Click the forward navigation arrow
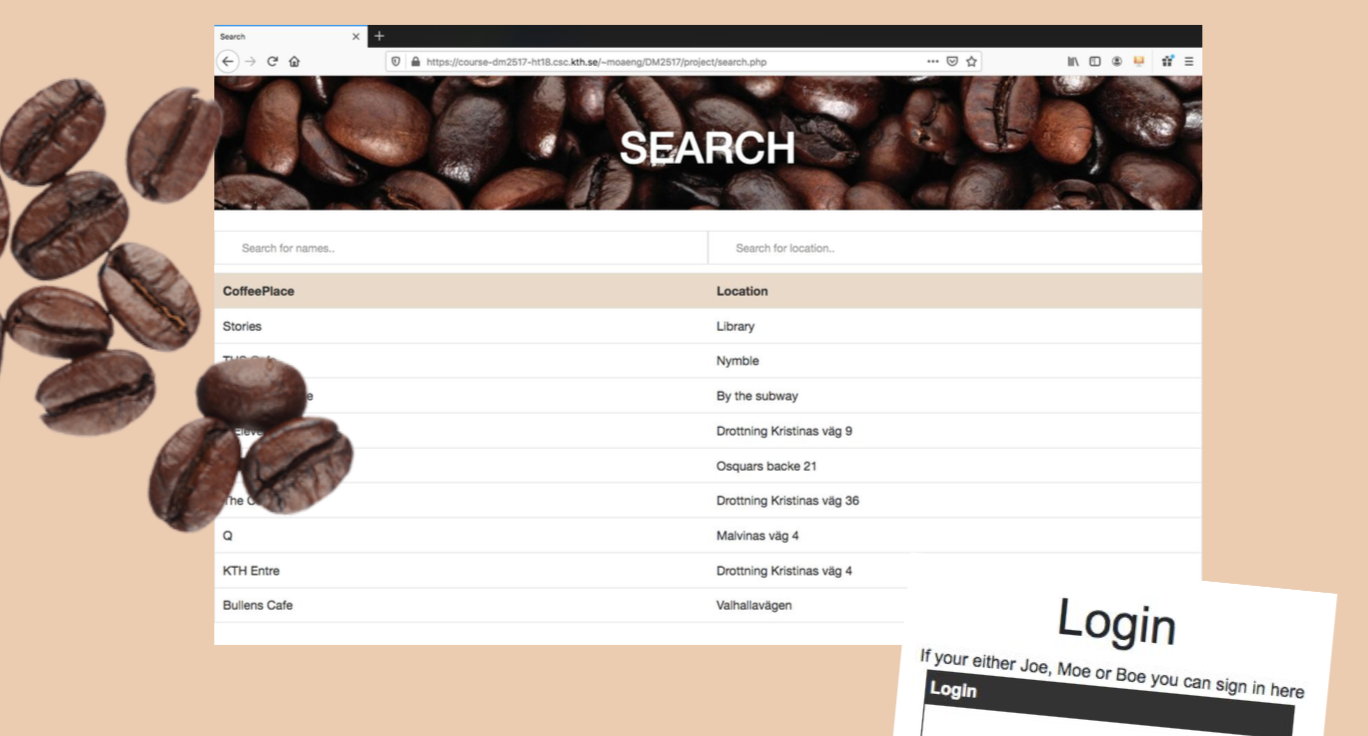The image size is (1368, 736). pyautogui.click(x=250, y=61)
